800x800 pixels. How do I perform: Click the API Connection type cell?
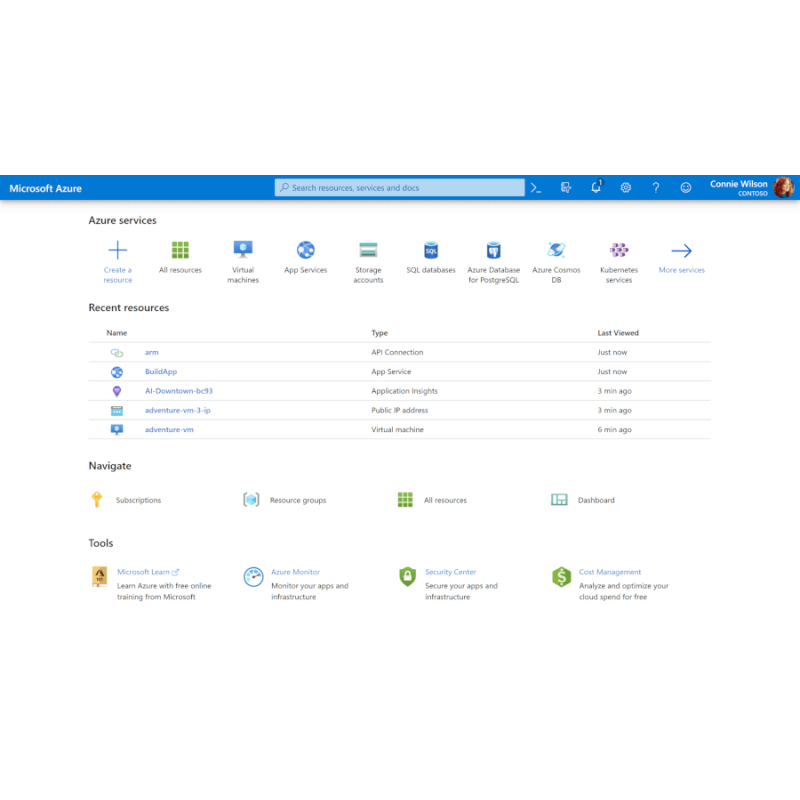397,352
